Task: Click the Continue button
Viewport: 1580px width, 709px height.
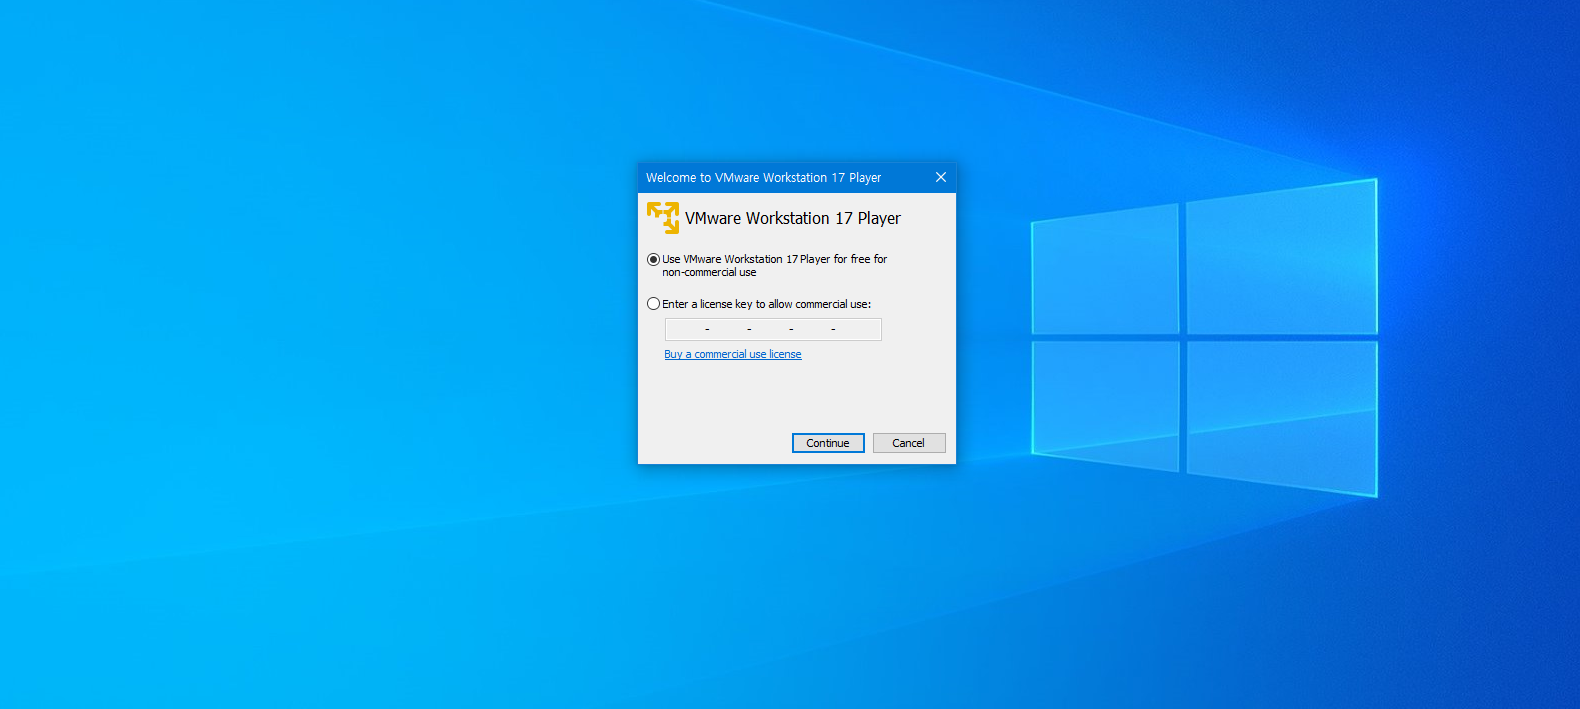Action: tap(828, 443)
